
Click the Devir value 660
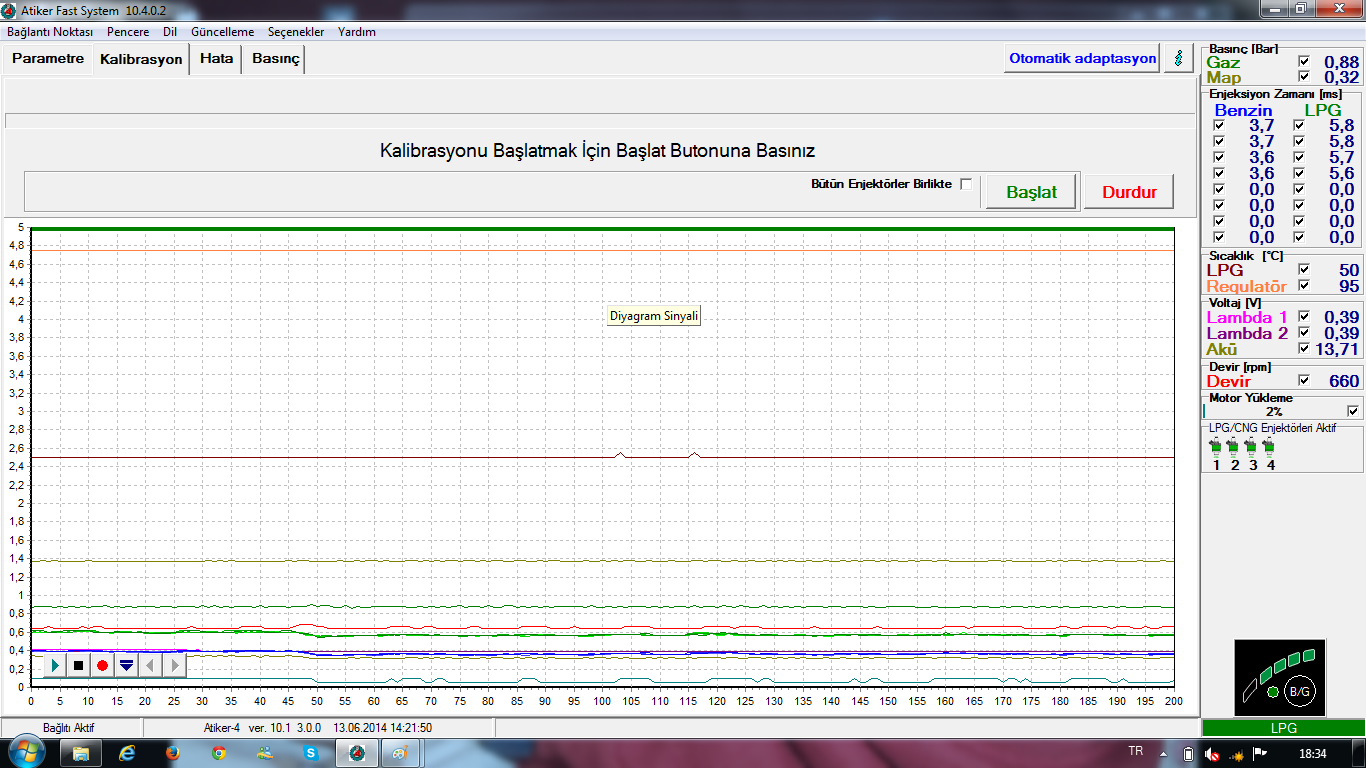click(1343, 381)
